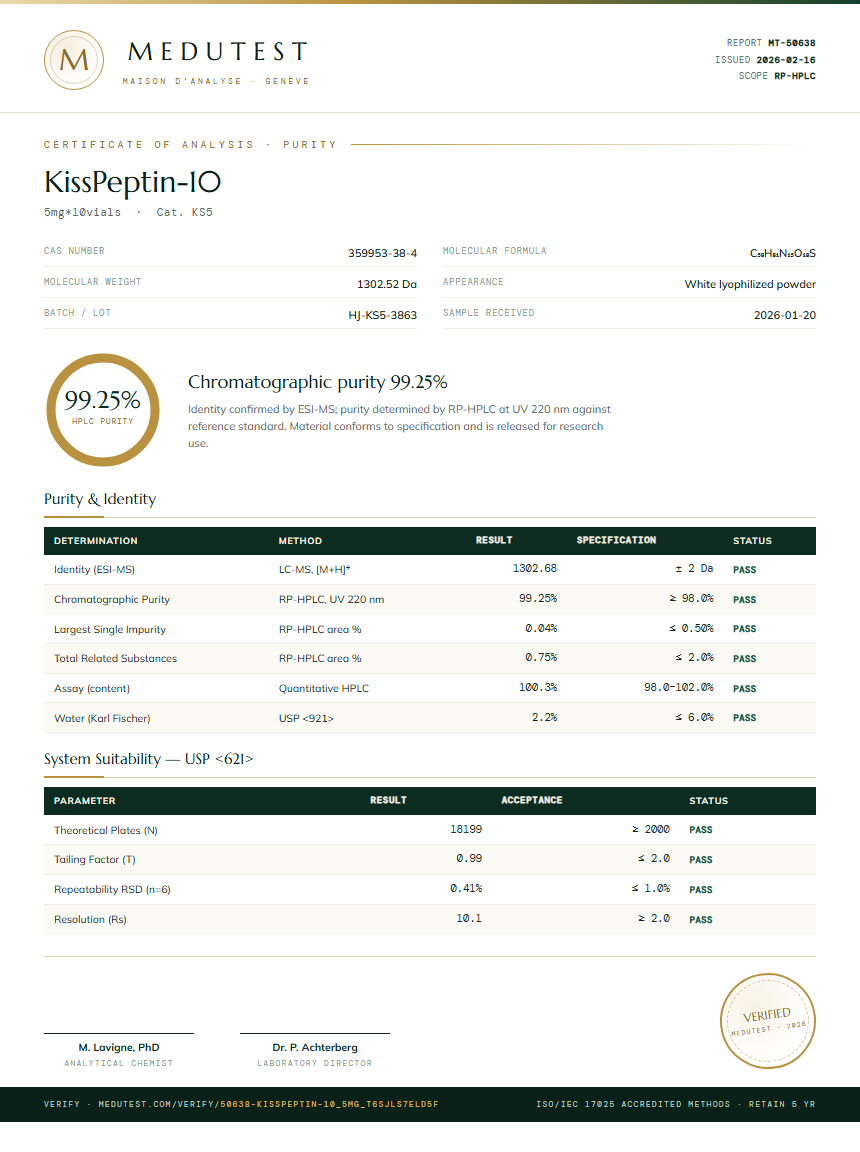Select the Chromatographic purity 99.25% heading
Image resolution: width=860 pixels, height=1152 pixels.
point(317,382)
